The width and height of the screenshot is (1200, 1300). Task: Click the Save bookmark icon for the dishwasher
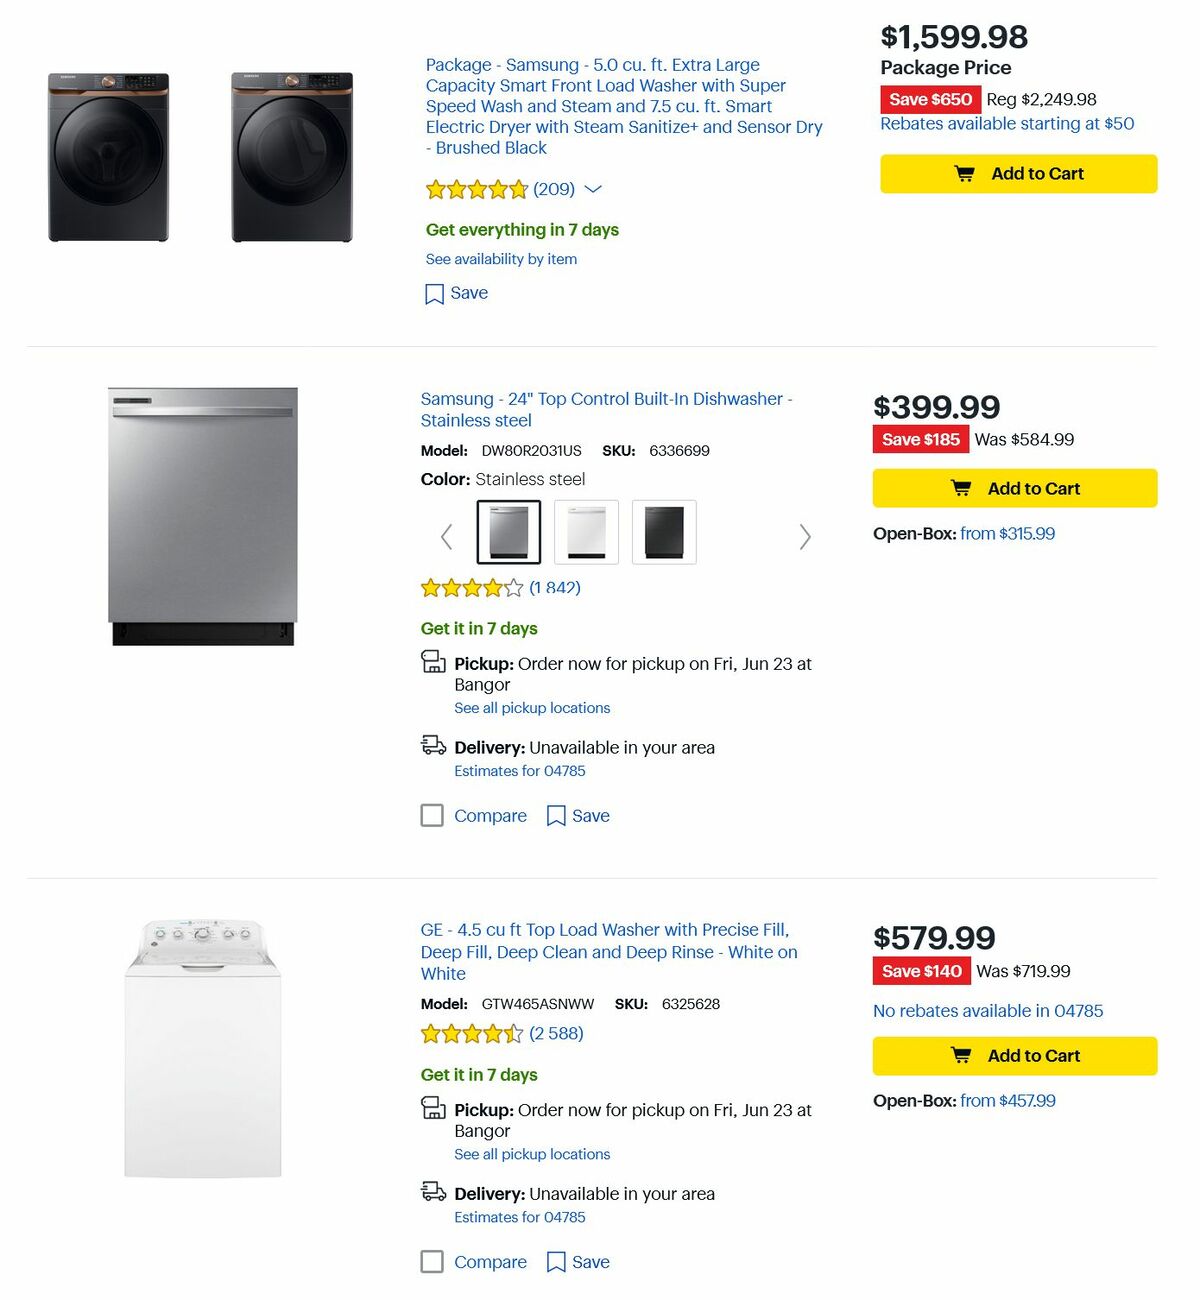(x=557, y=815)
